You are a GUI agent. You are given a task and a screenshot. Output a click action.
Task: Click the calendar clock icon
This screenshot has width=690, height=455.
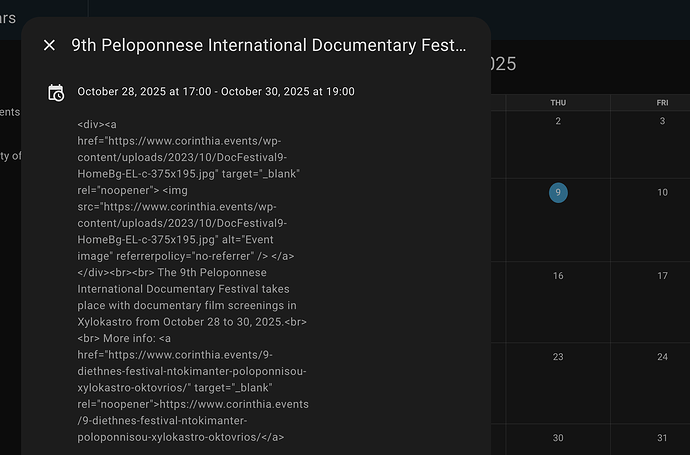coord(56,92)
